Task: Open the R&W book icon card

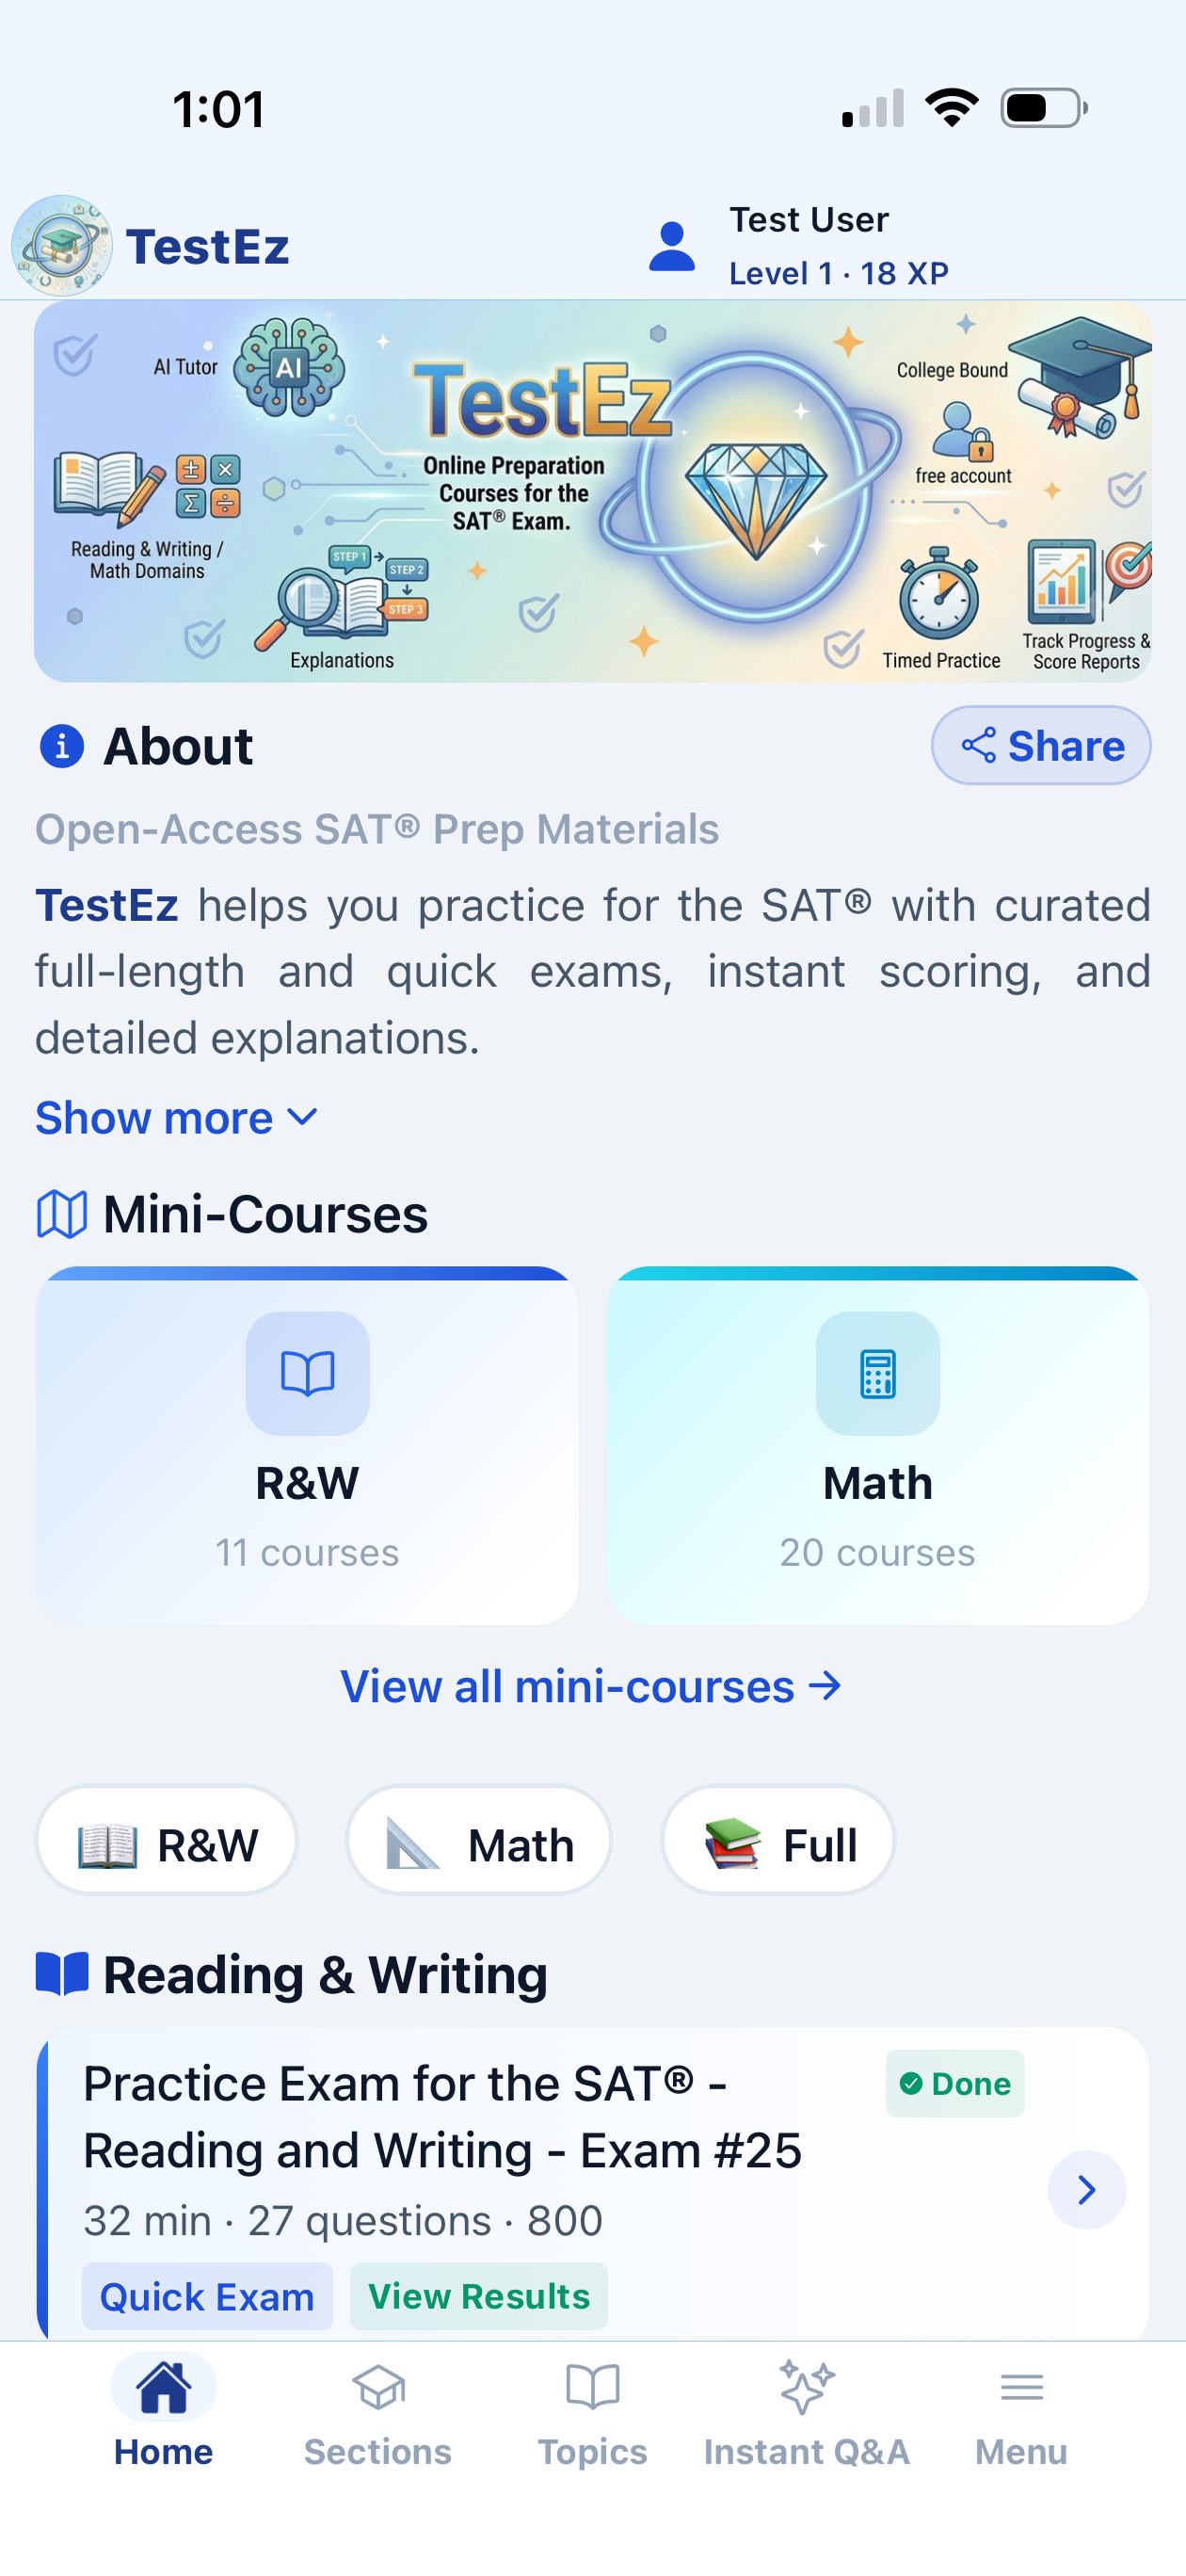Action: click(x=307, y=1445)
